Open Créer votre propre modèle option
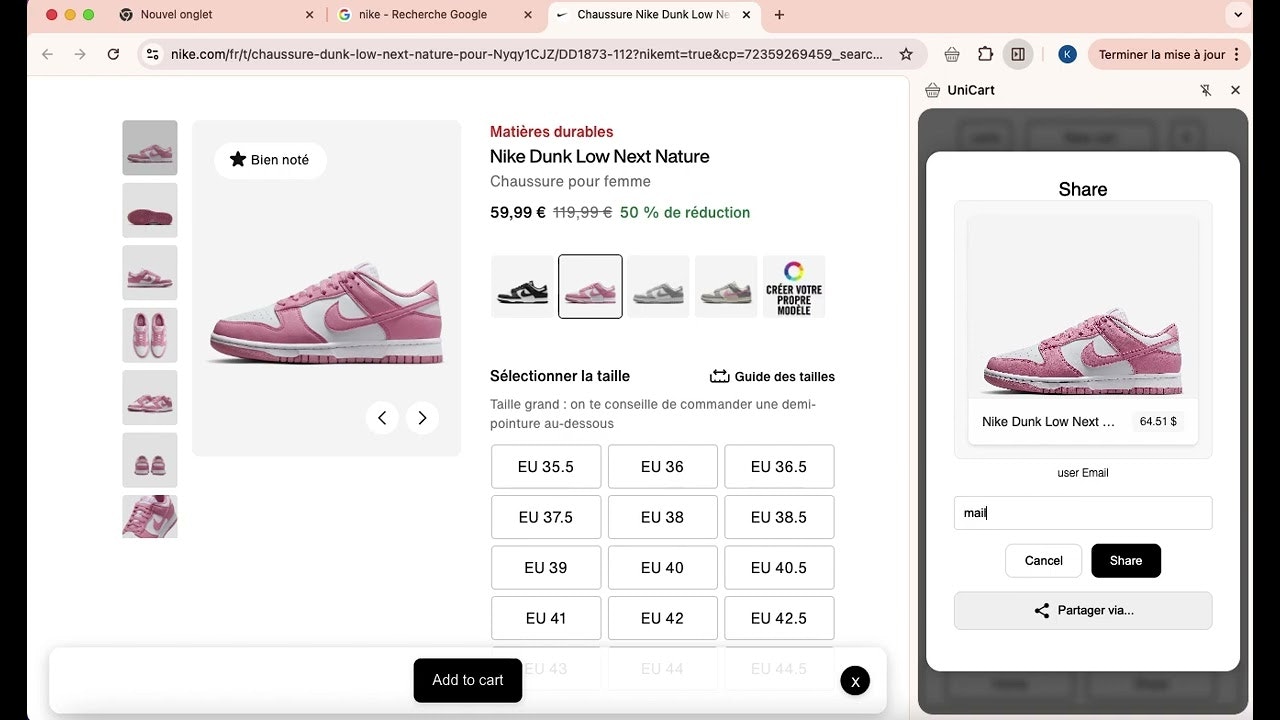1280x720 pixels. click(x=794, y=287)
